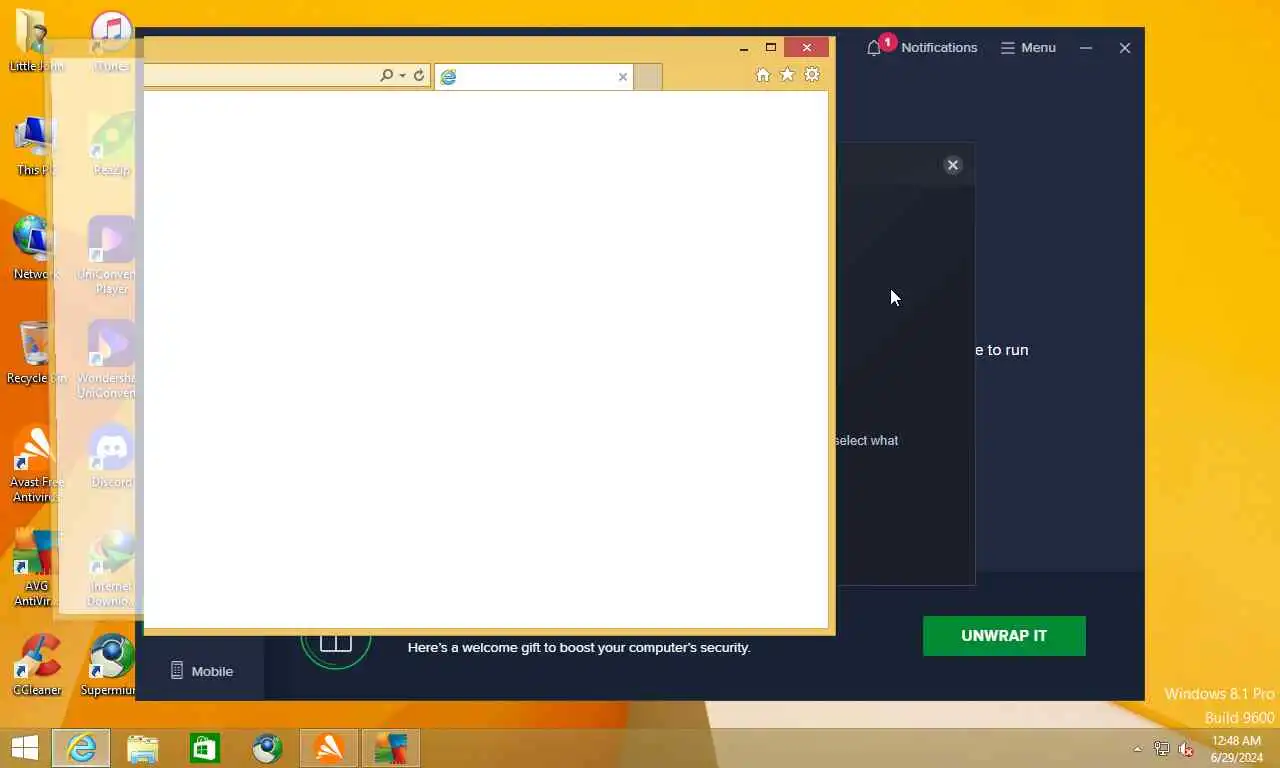Click the AVG taskbar icon
This screenshot has height=768, width=1280.
pyautogui.click(x=391, y=748)
